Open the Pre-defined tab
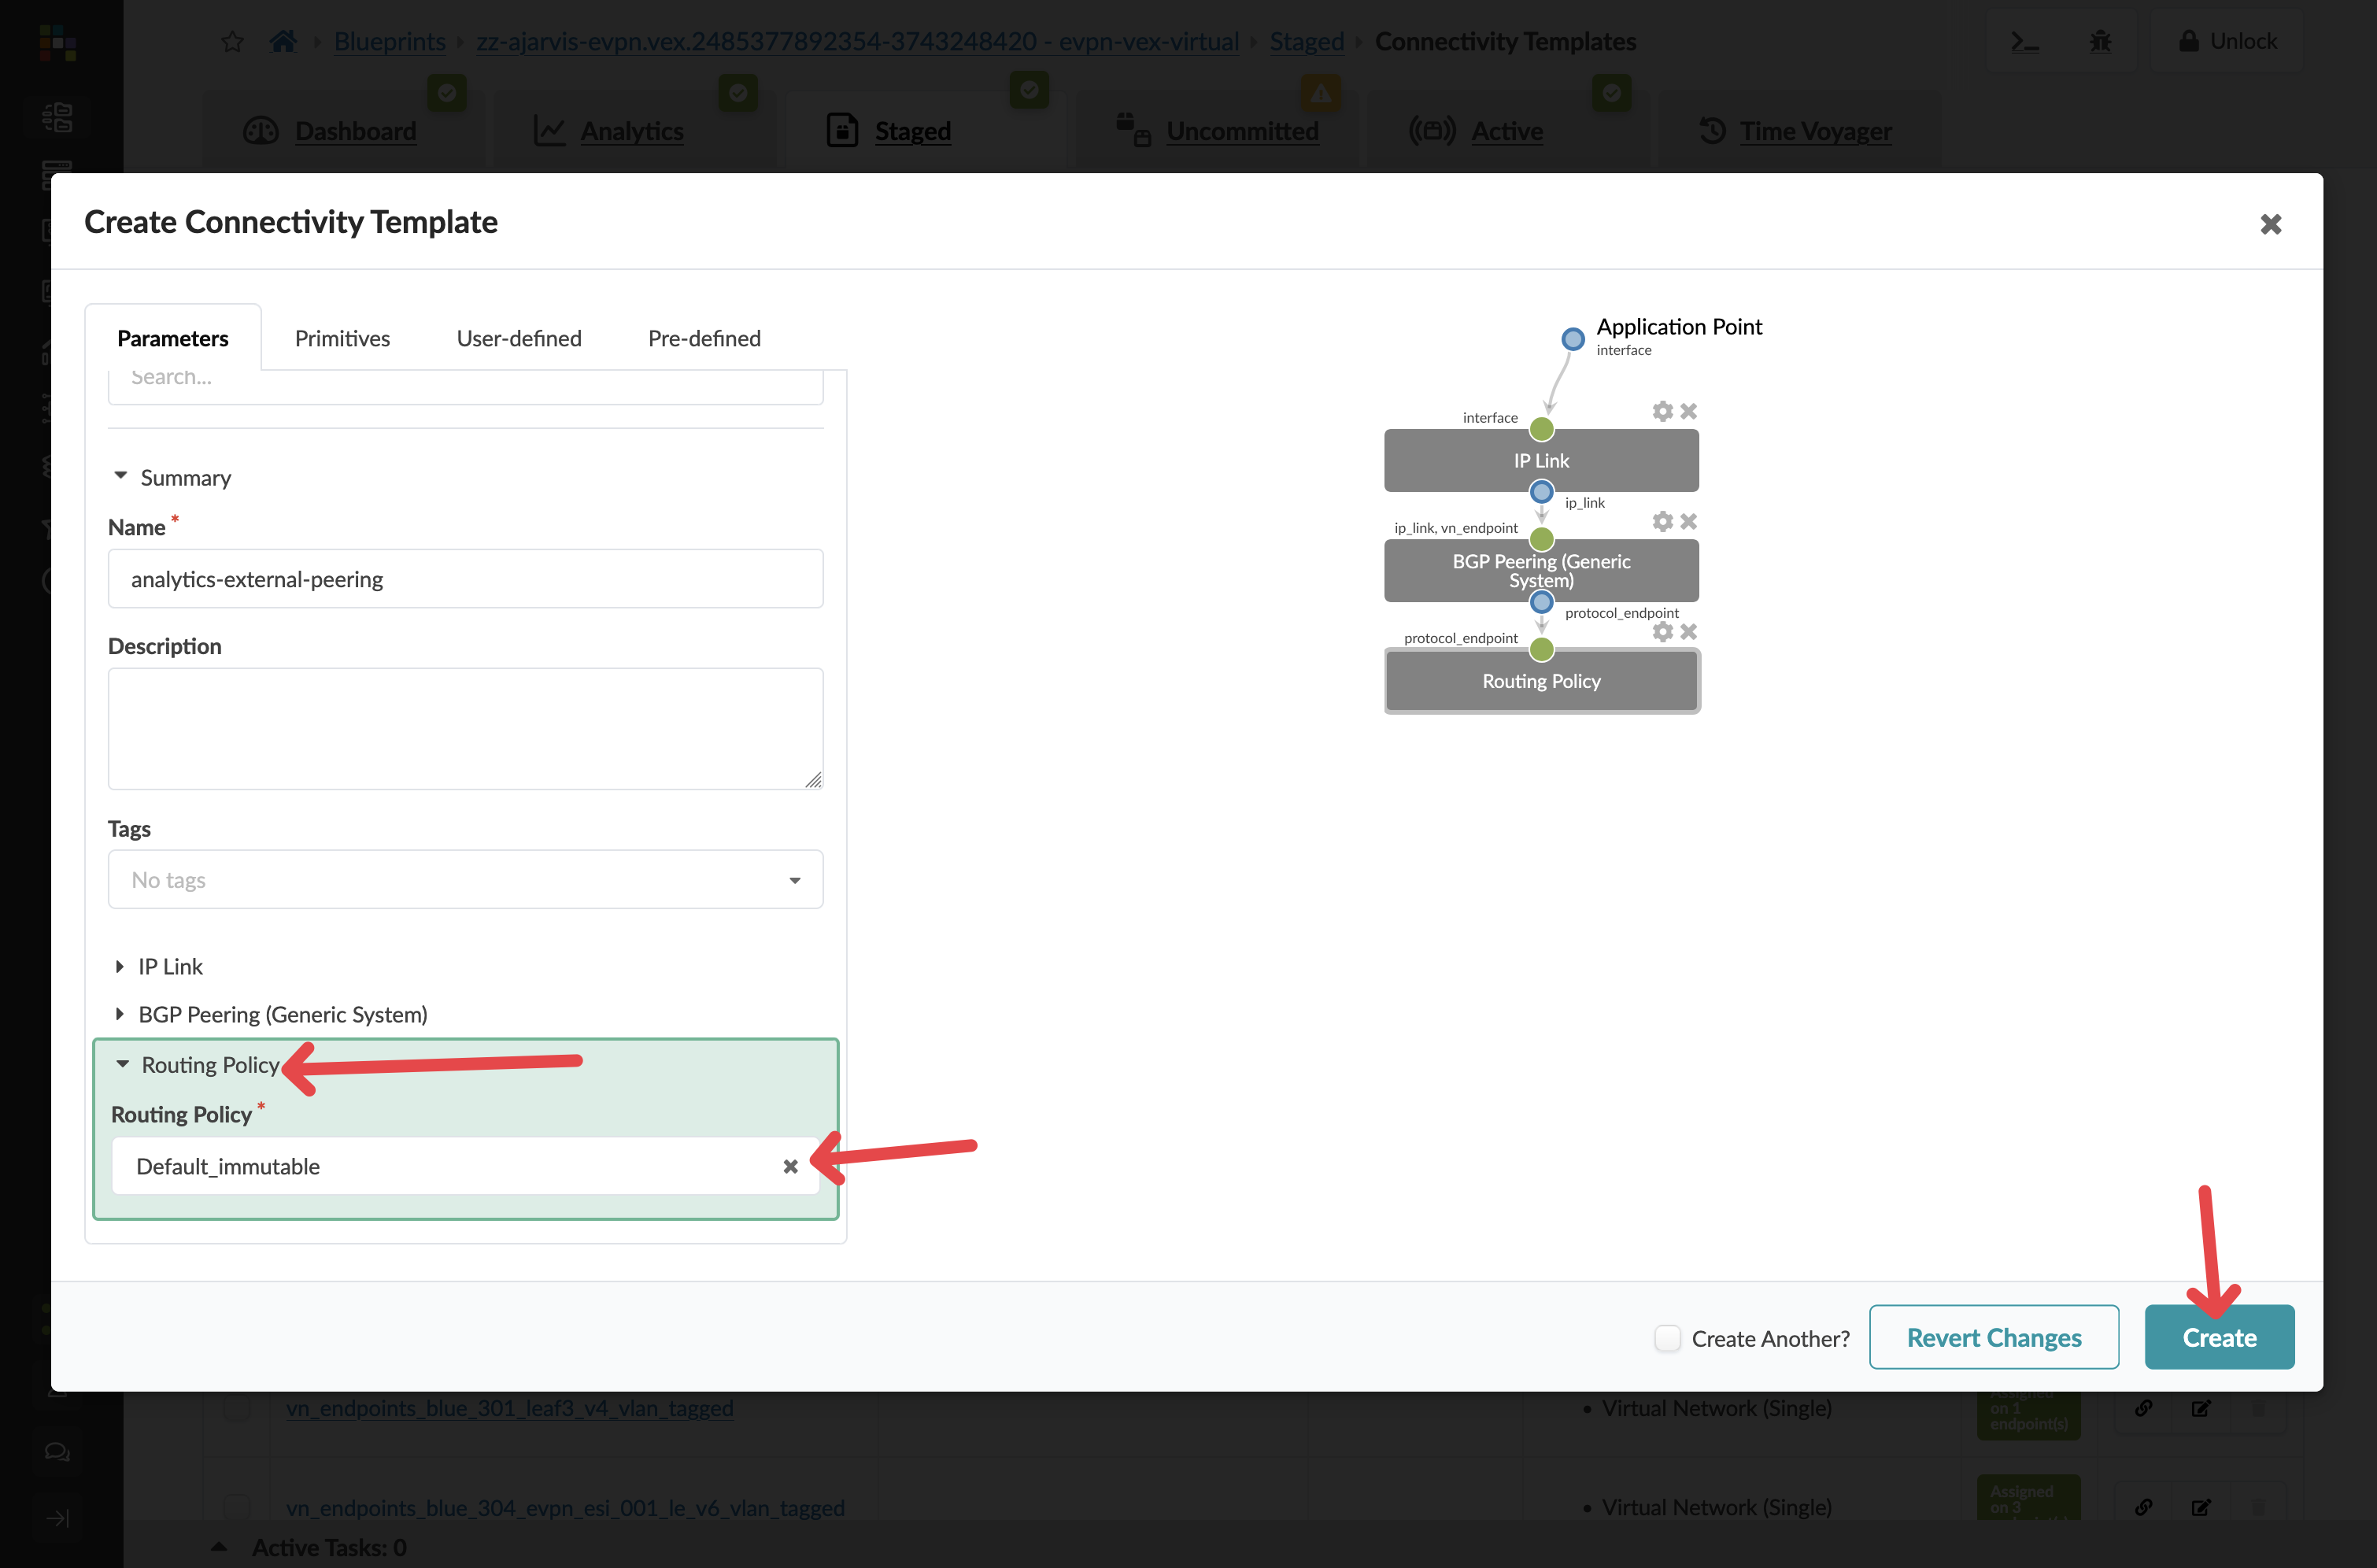The width and height of the screenshot is (2377, 1568). pos(704,338)
